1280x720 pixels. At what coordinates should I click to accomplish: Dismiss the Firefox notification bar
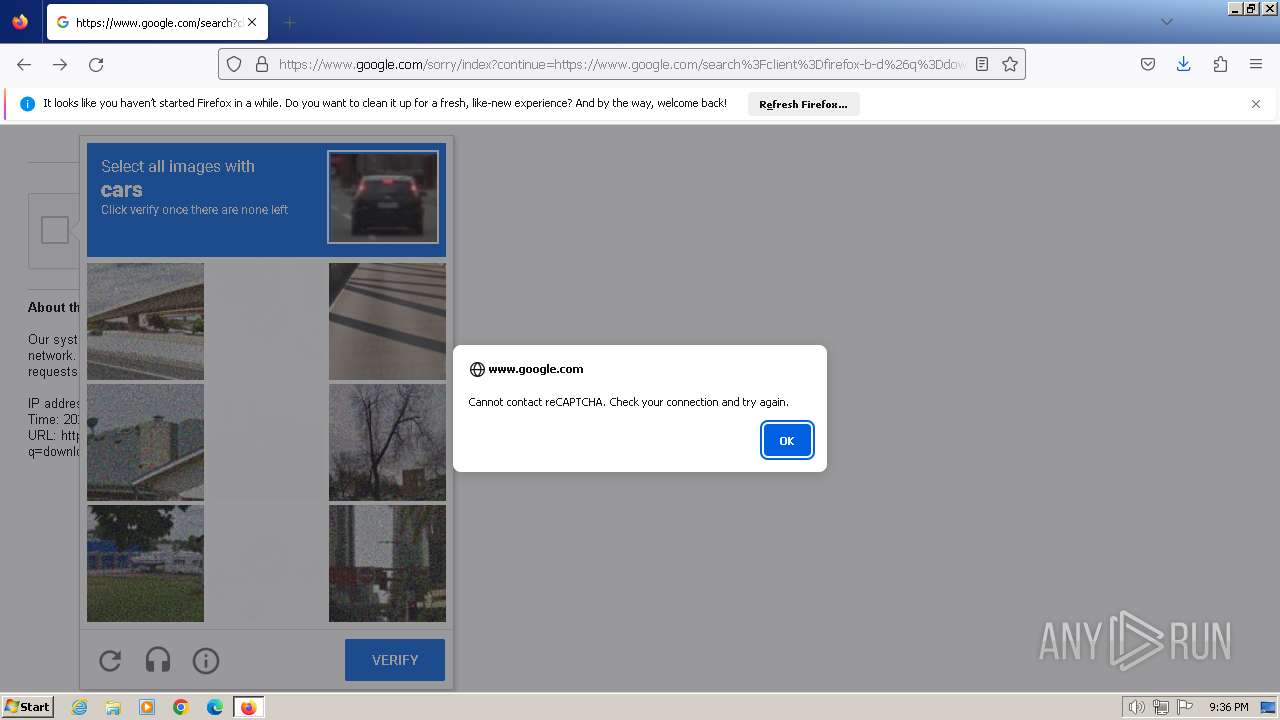pos(1256,104)
